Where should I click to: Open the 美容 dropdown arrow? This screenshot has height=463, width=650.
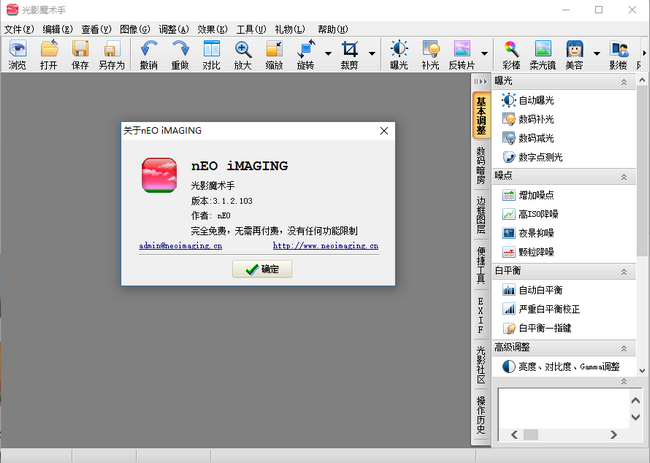click(x=597, y=53)
